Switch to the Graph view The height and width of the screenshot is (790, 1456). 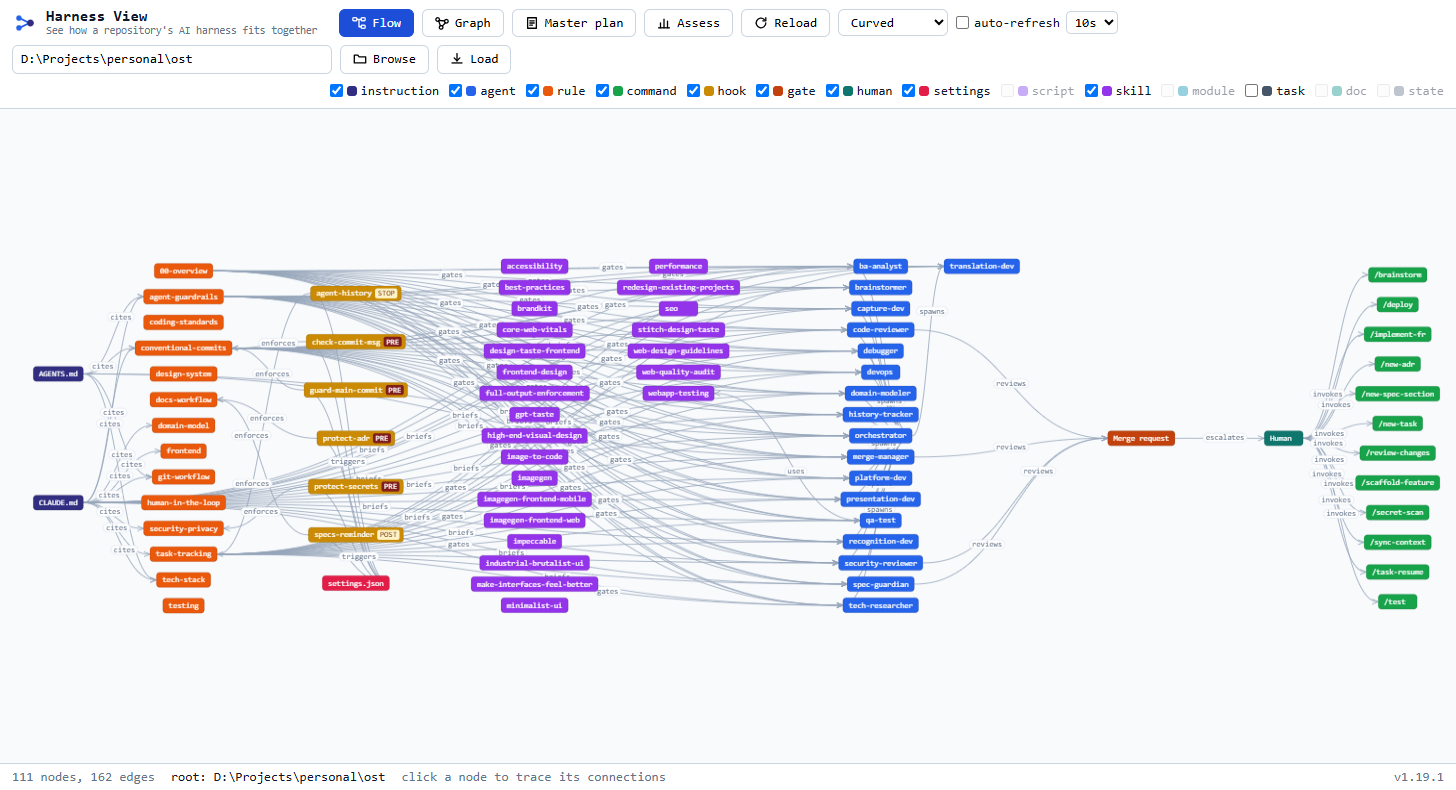coord(463,23)
